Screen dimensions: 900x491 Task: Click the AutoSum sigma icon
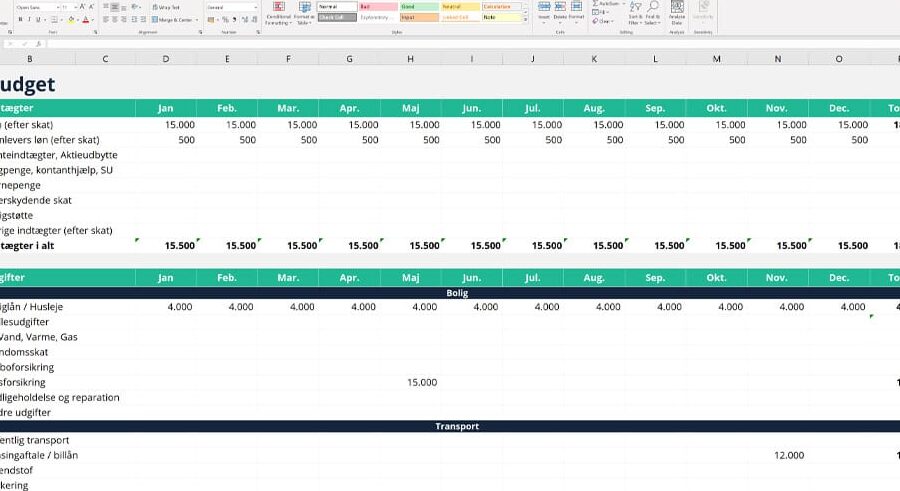595,3
